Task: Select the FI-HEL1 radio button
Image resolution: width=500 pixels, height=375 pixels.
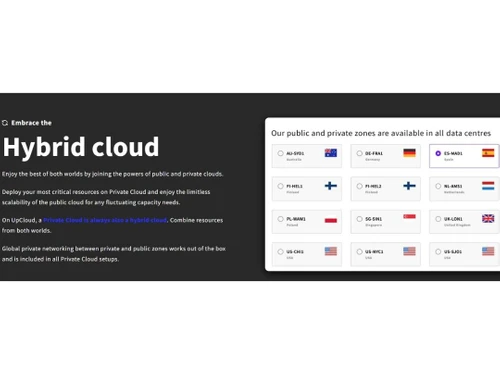Action: click(280, 186)
